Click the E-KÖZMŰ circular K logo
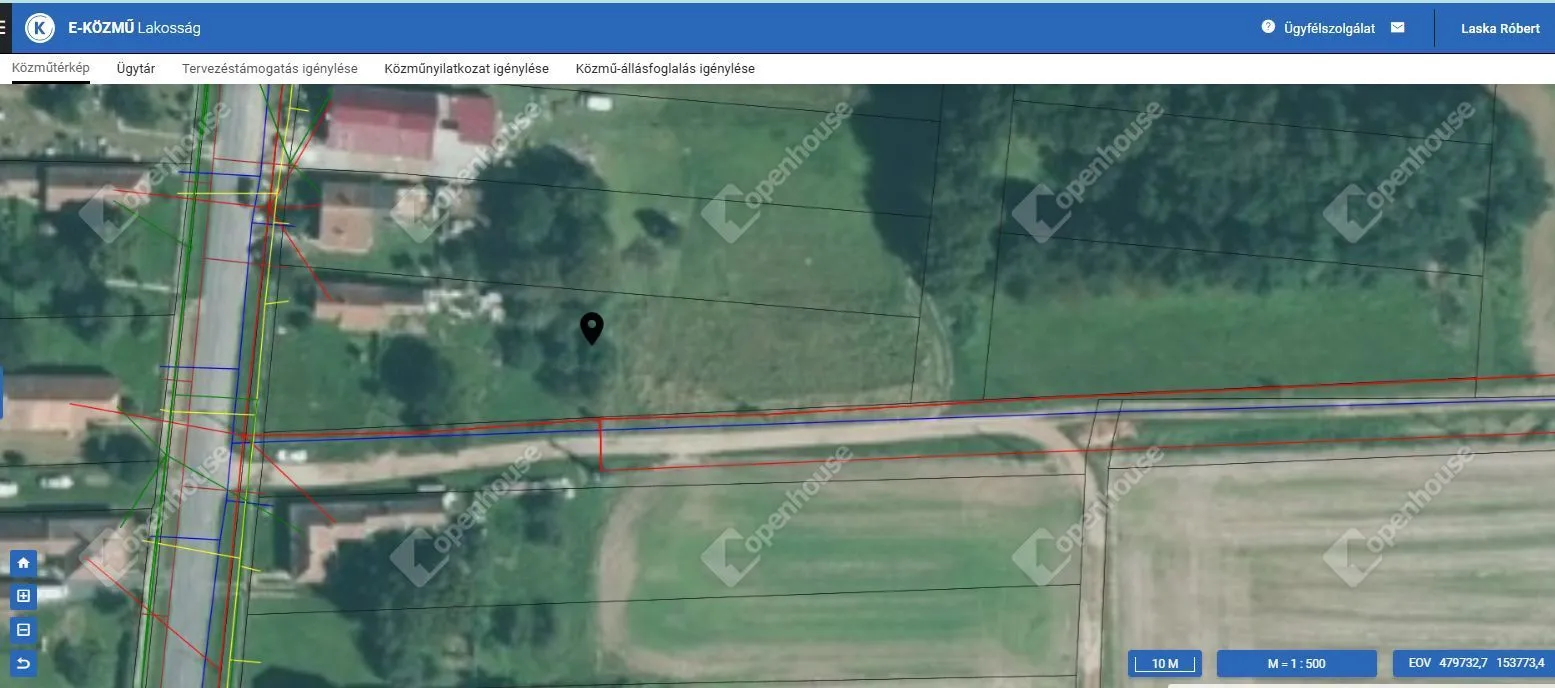1555x688 pixels. (x=40, y=28)
